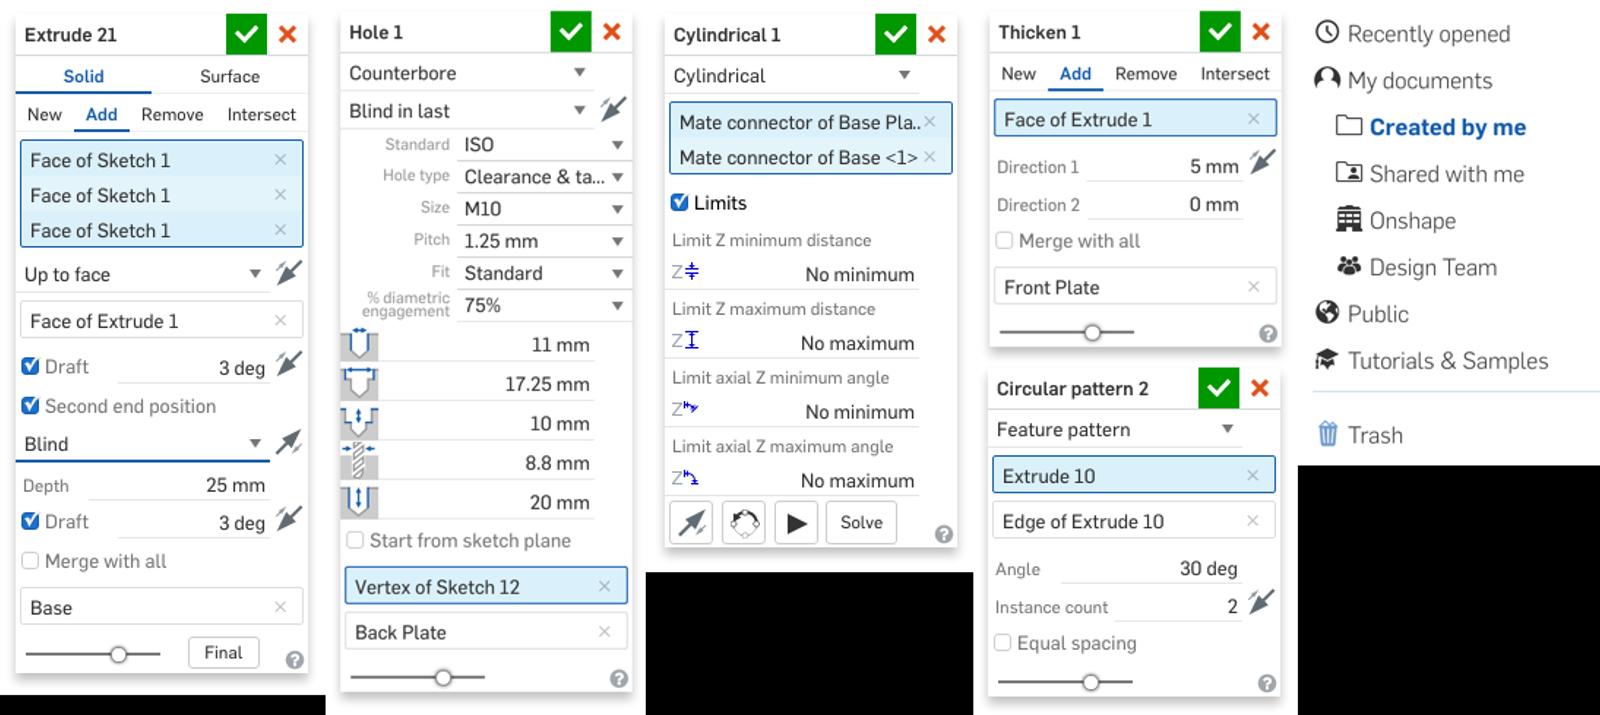Click the reorient secondary axis icon
The width and height of the screenshot is (1600, 715).
[744, 522]
